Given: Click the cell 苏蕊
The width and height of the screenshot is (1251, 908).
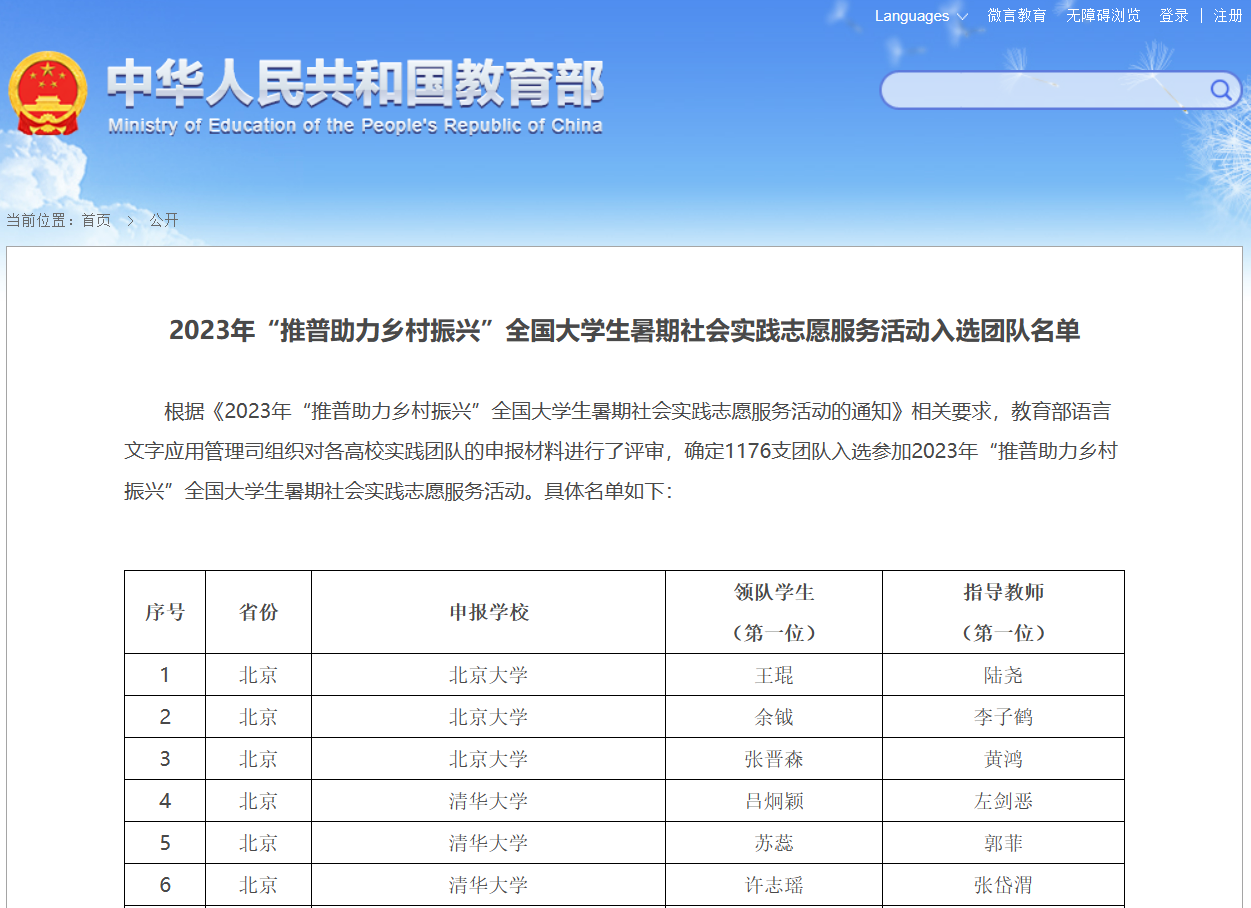Looking at the screenshot, I should (774, 843).
